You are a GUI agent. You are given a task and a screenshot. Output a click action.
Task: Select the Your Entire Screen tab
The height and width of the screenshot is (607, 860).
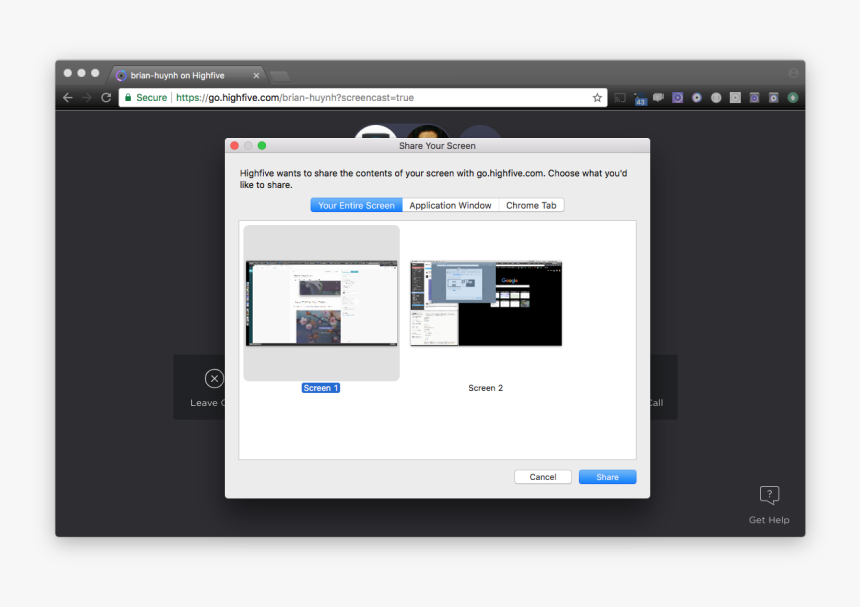pos(355,205)
